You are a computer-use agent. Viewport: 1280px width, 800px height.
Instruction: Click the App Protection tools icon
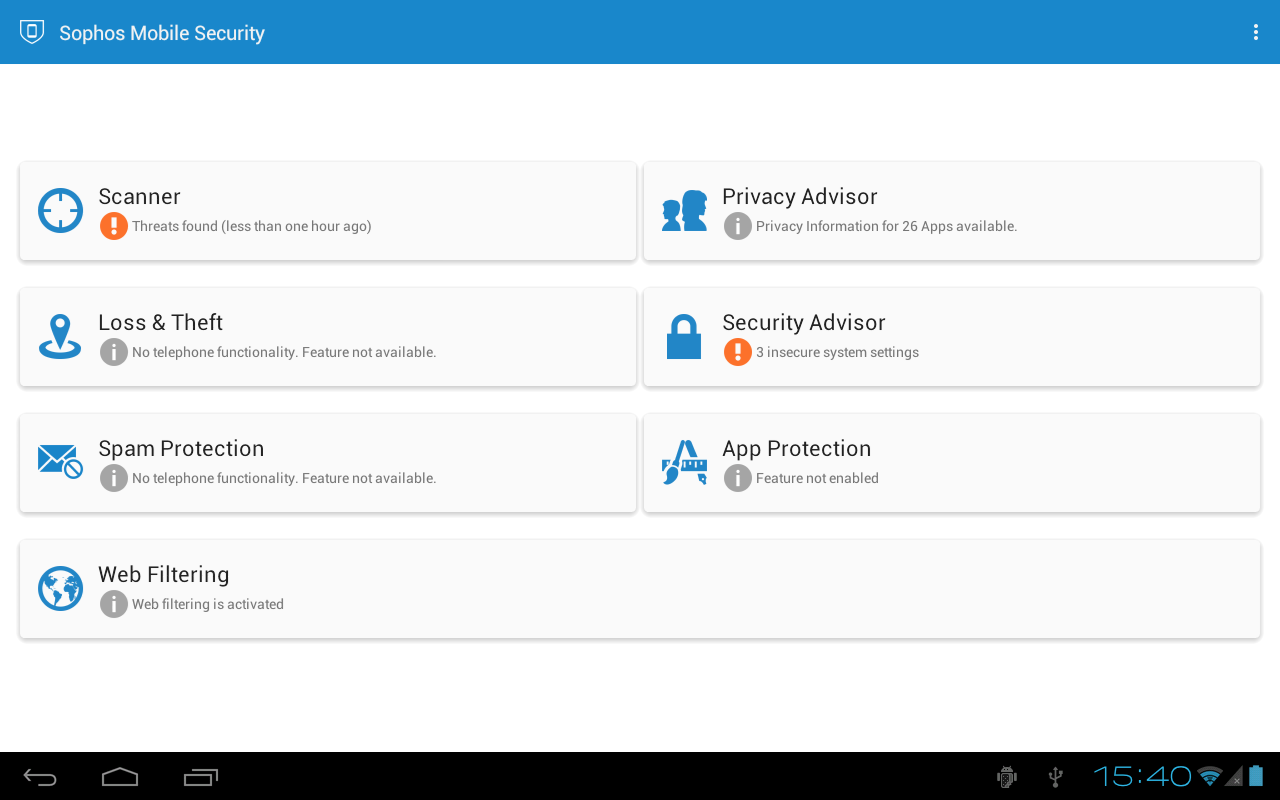684,463
